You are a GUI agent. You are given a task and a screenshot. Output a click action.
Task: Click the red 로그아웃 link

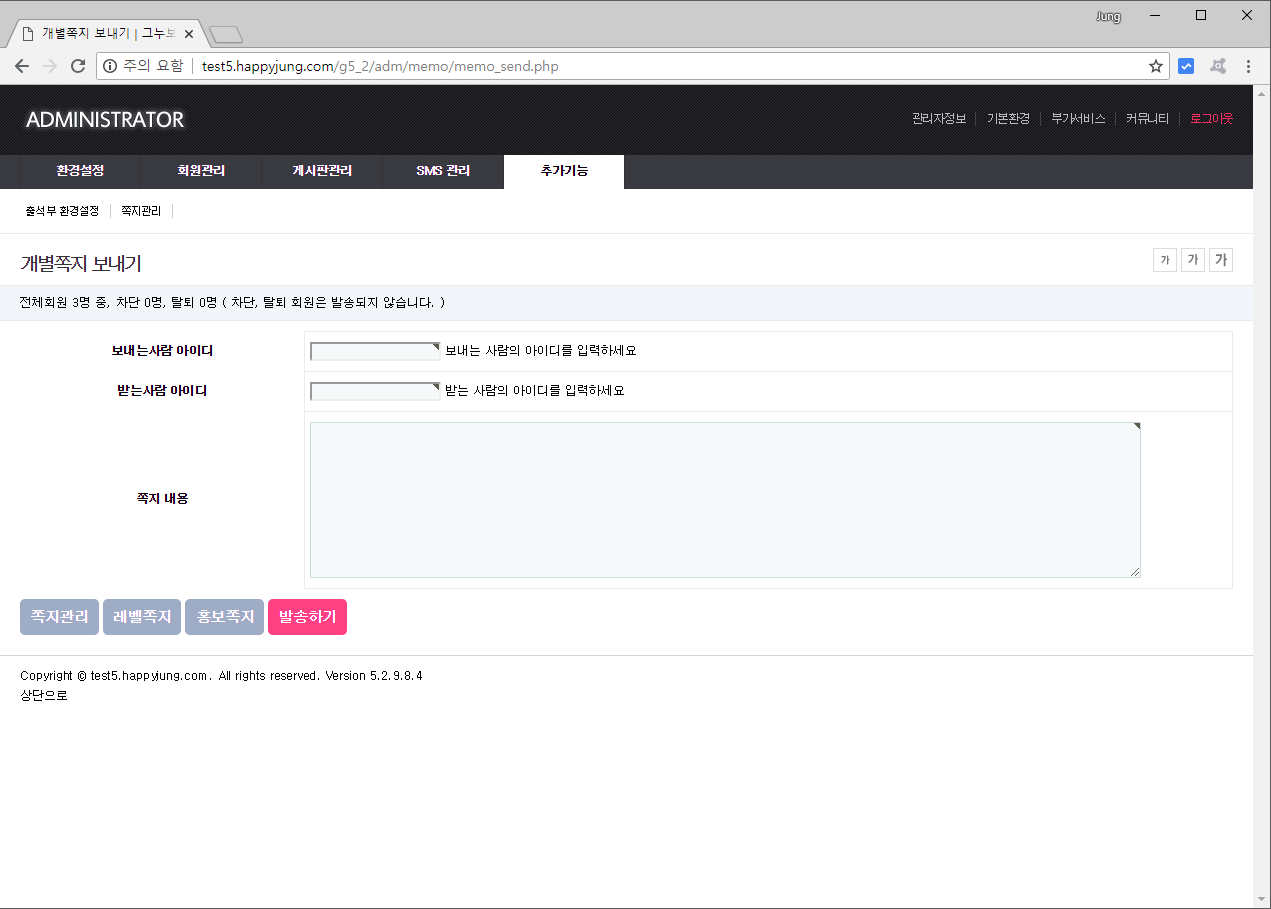(x=1211, y=118)
